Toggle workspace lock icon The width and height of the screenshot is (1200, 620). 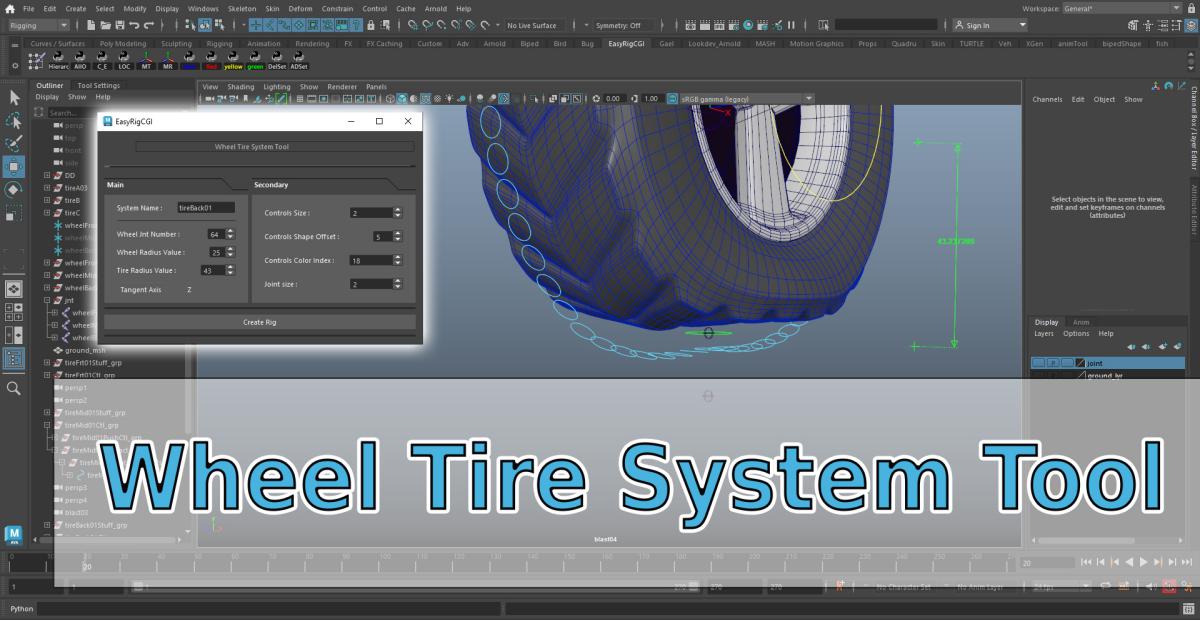click(1189, 8)
